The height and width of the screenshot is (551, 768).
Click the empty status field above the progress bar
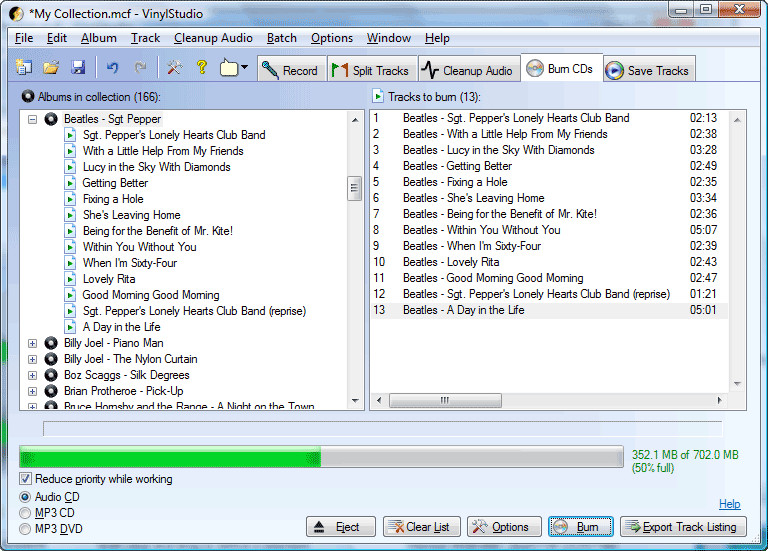[382, 429]
